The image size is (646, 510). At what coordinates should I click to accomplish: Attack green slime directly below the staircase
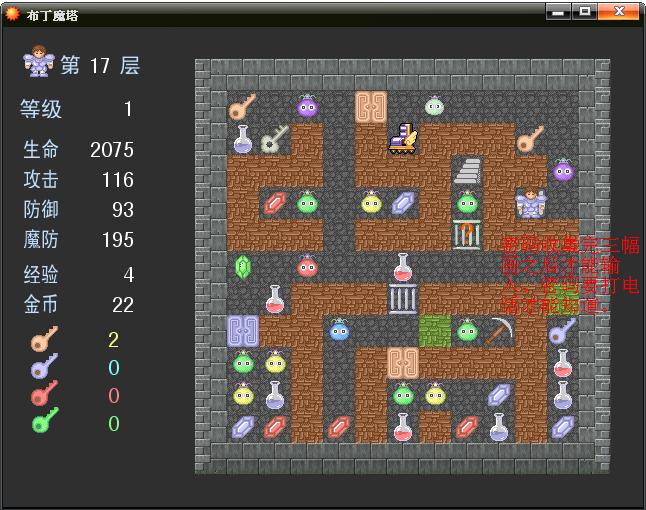pyautogui.click(x=467, y=203)
